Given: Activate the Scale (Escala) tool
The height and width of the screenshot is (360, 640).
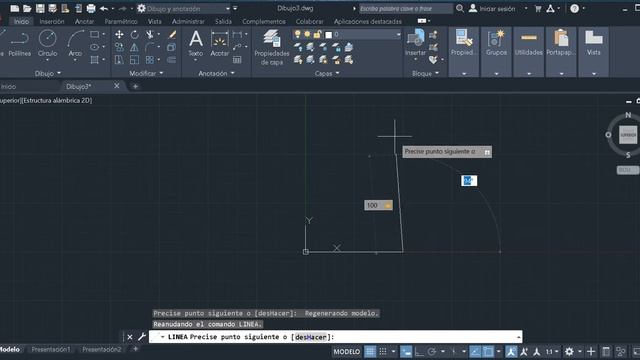Looking at the screenshot, I should [x=135, y=60].
